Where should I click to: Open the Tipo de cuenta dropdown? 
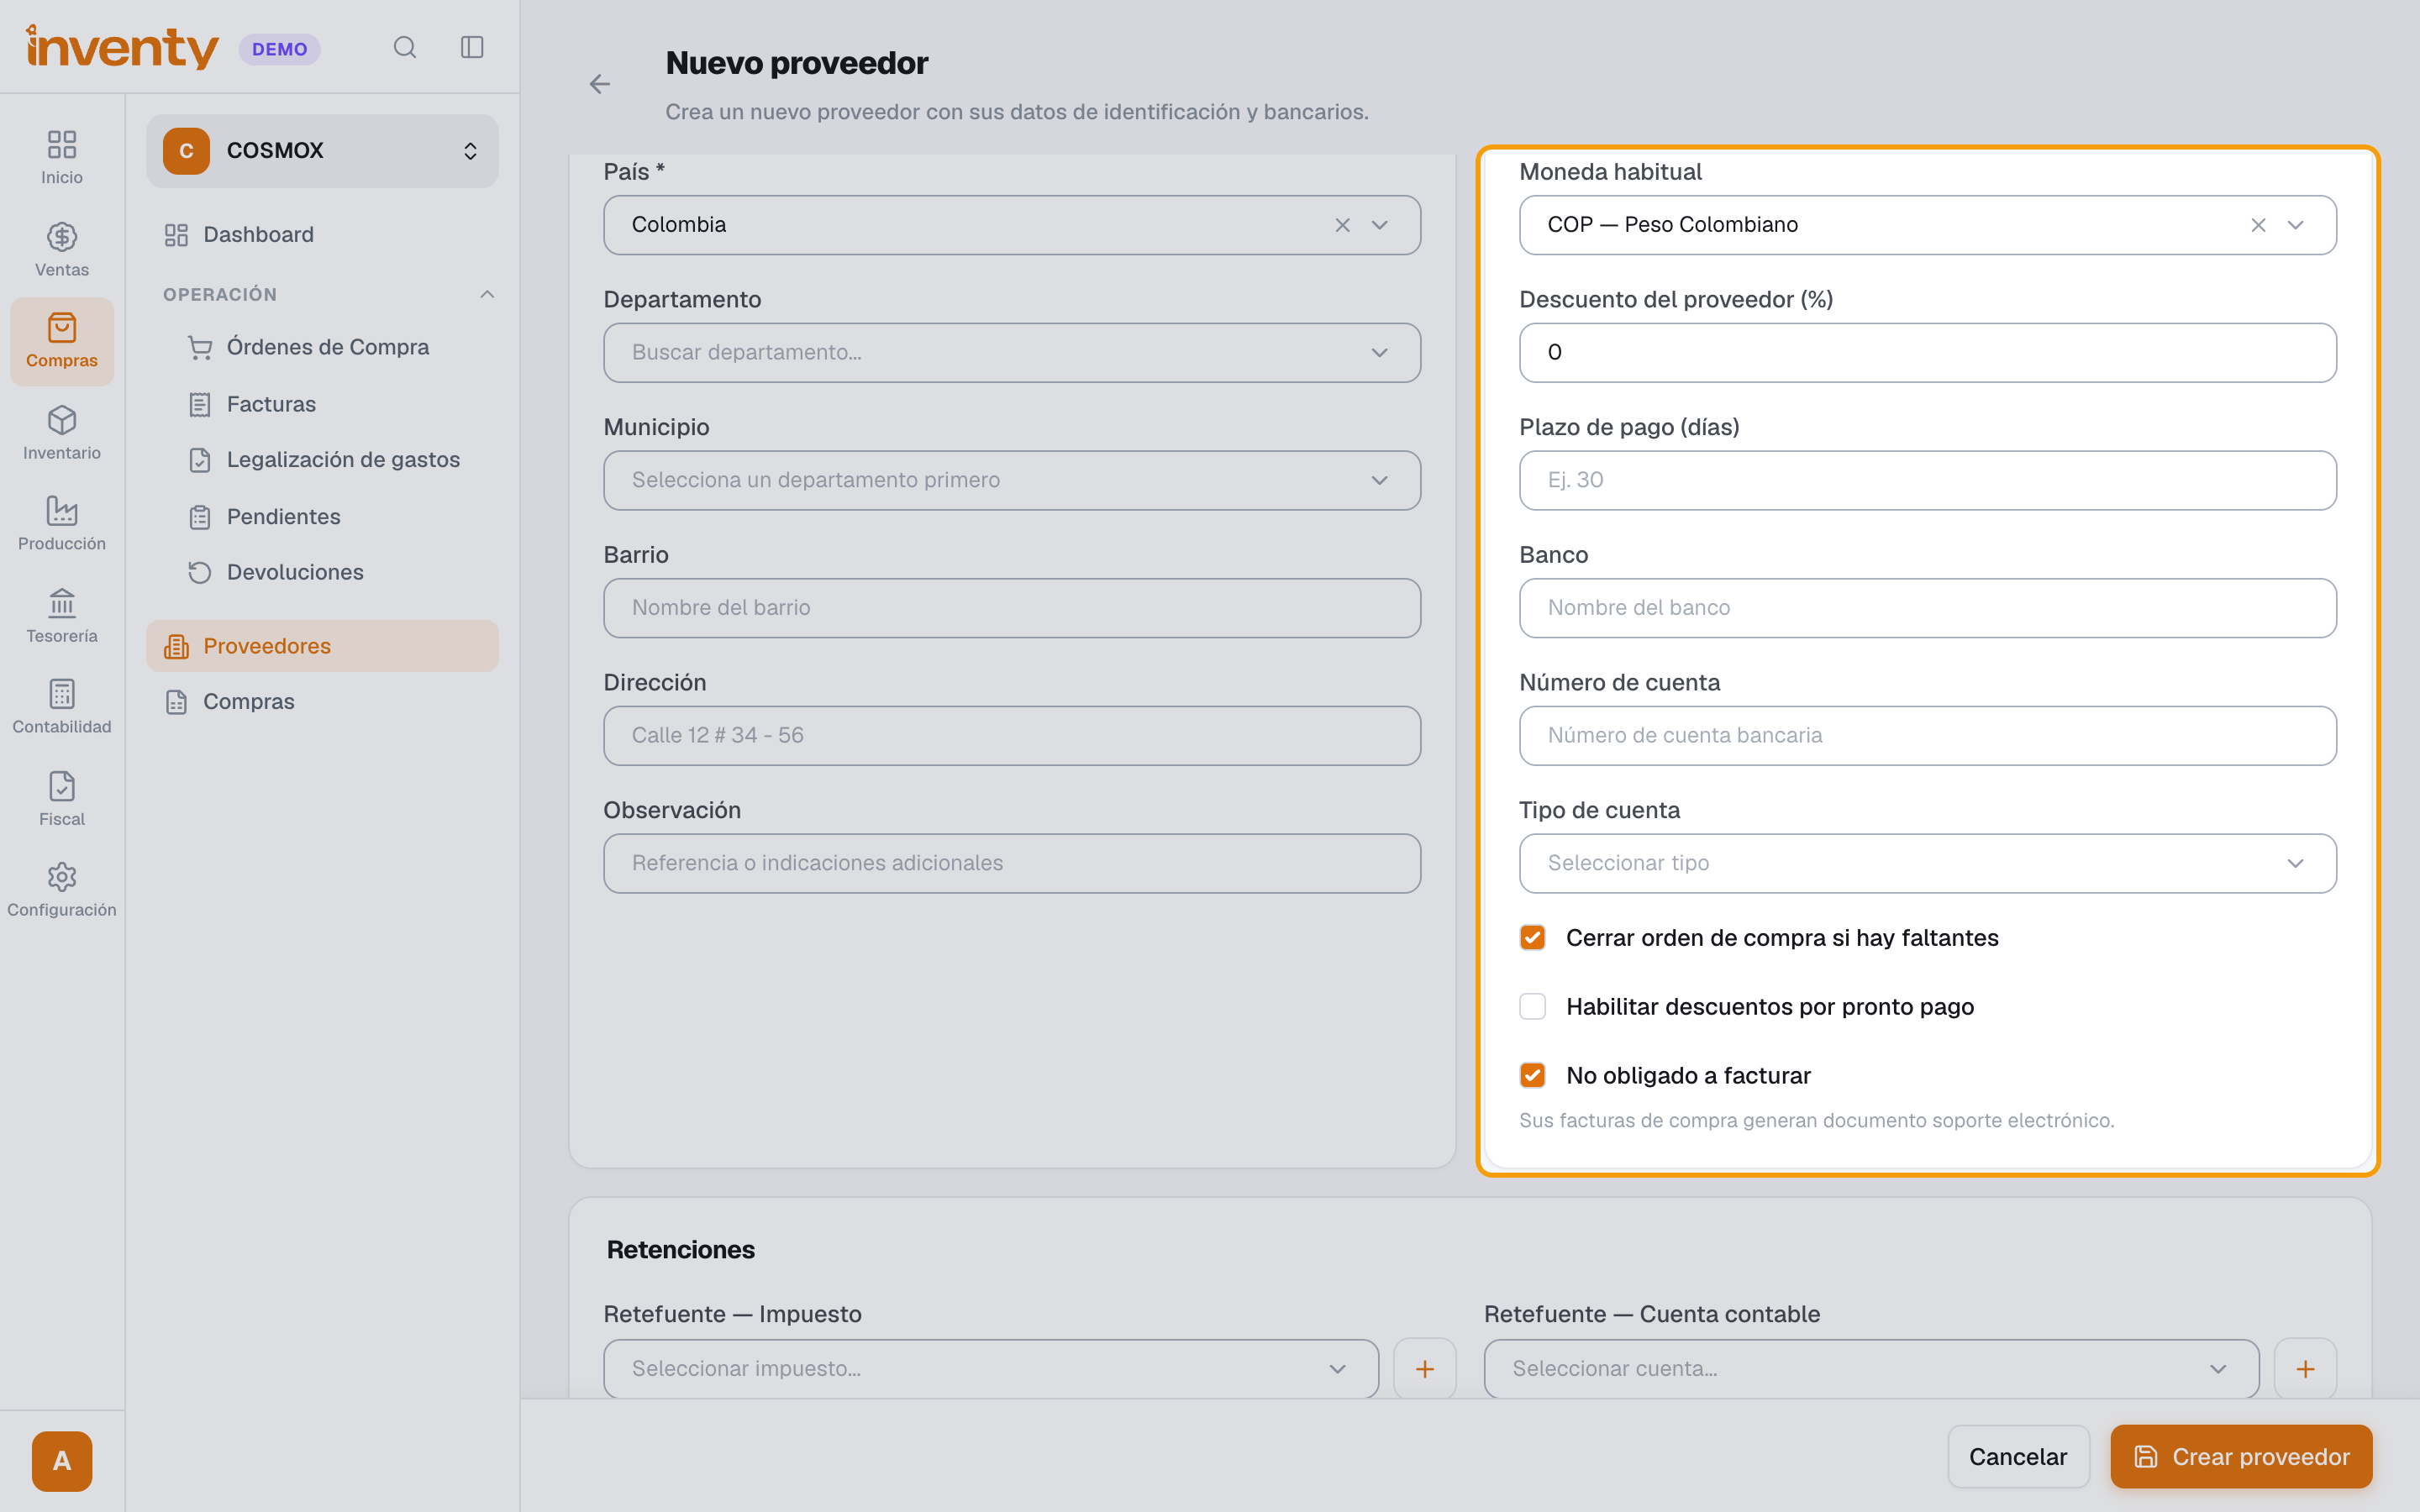click(1927, 863)
